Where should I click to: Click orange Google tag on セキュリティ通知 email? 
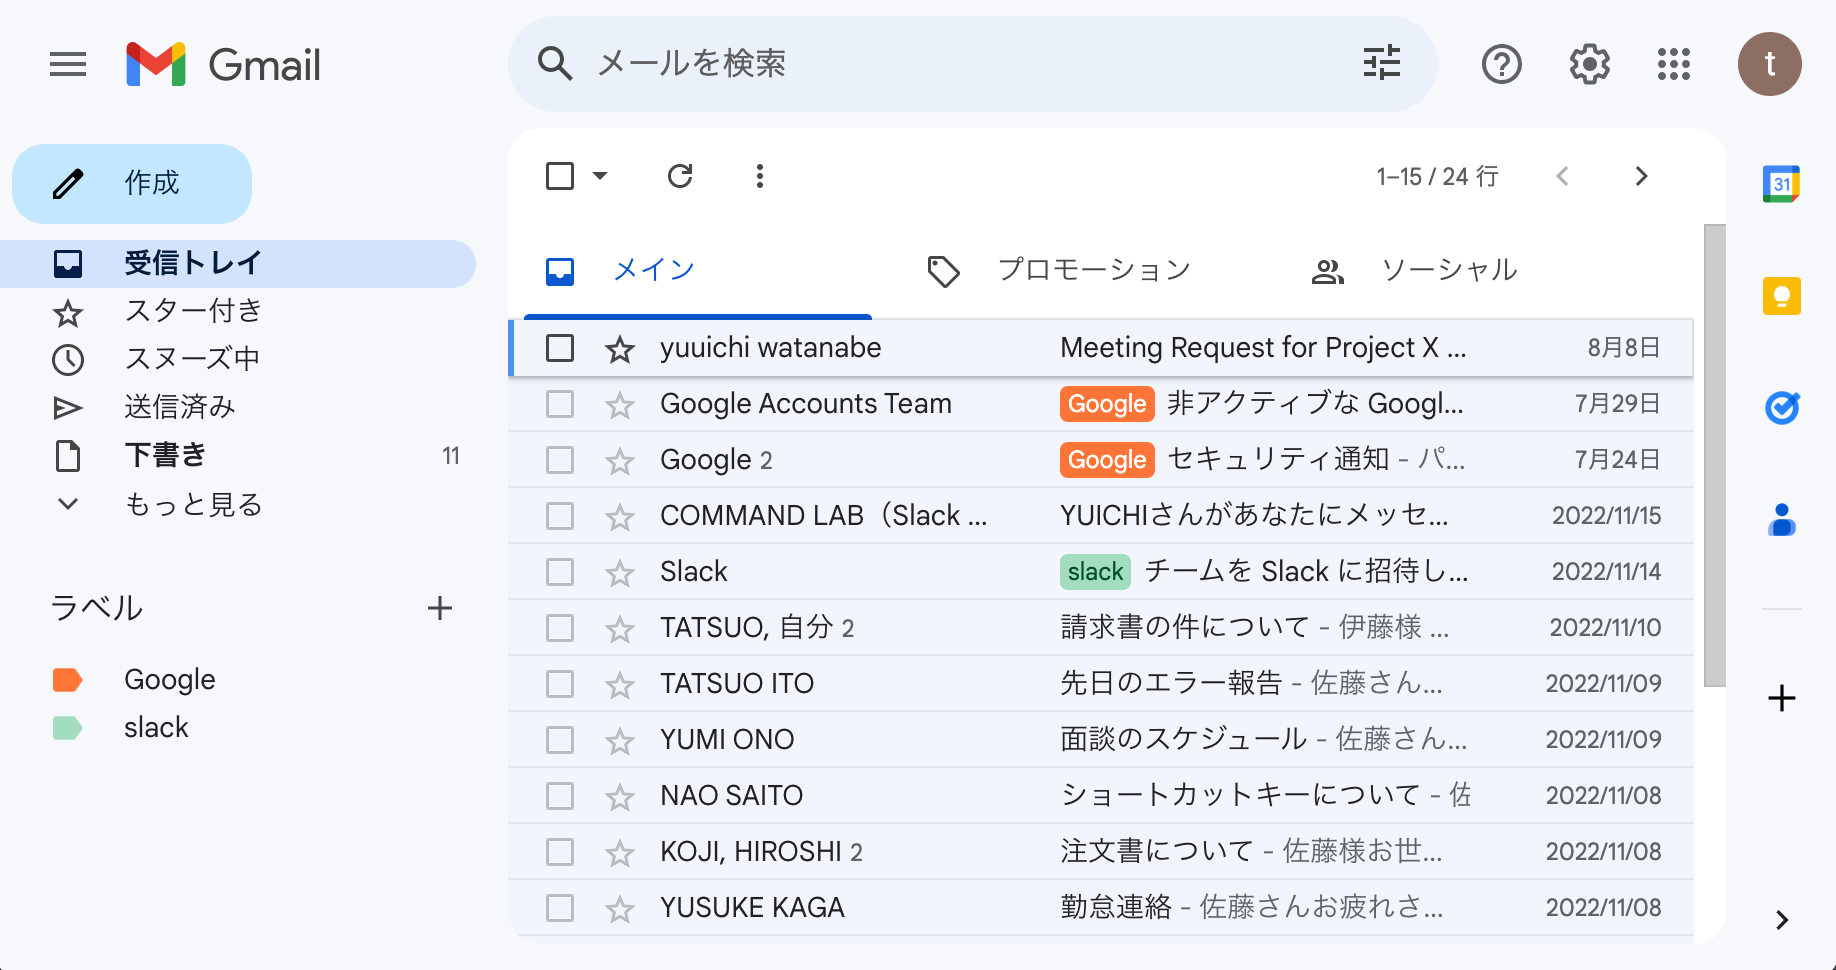[1107, 460]
